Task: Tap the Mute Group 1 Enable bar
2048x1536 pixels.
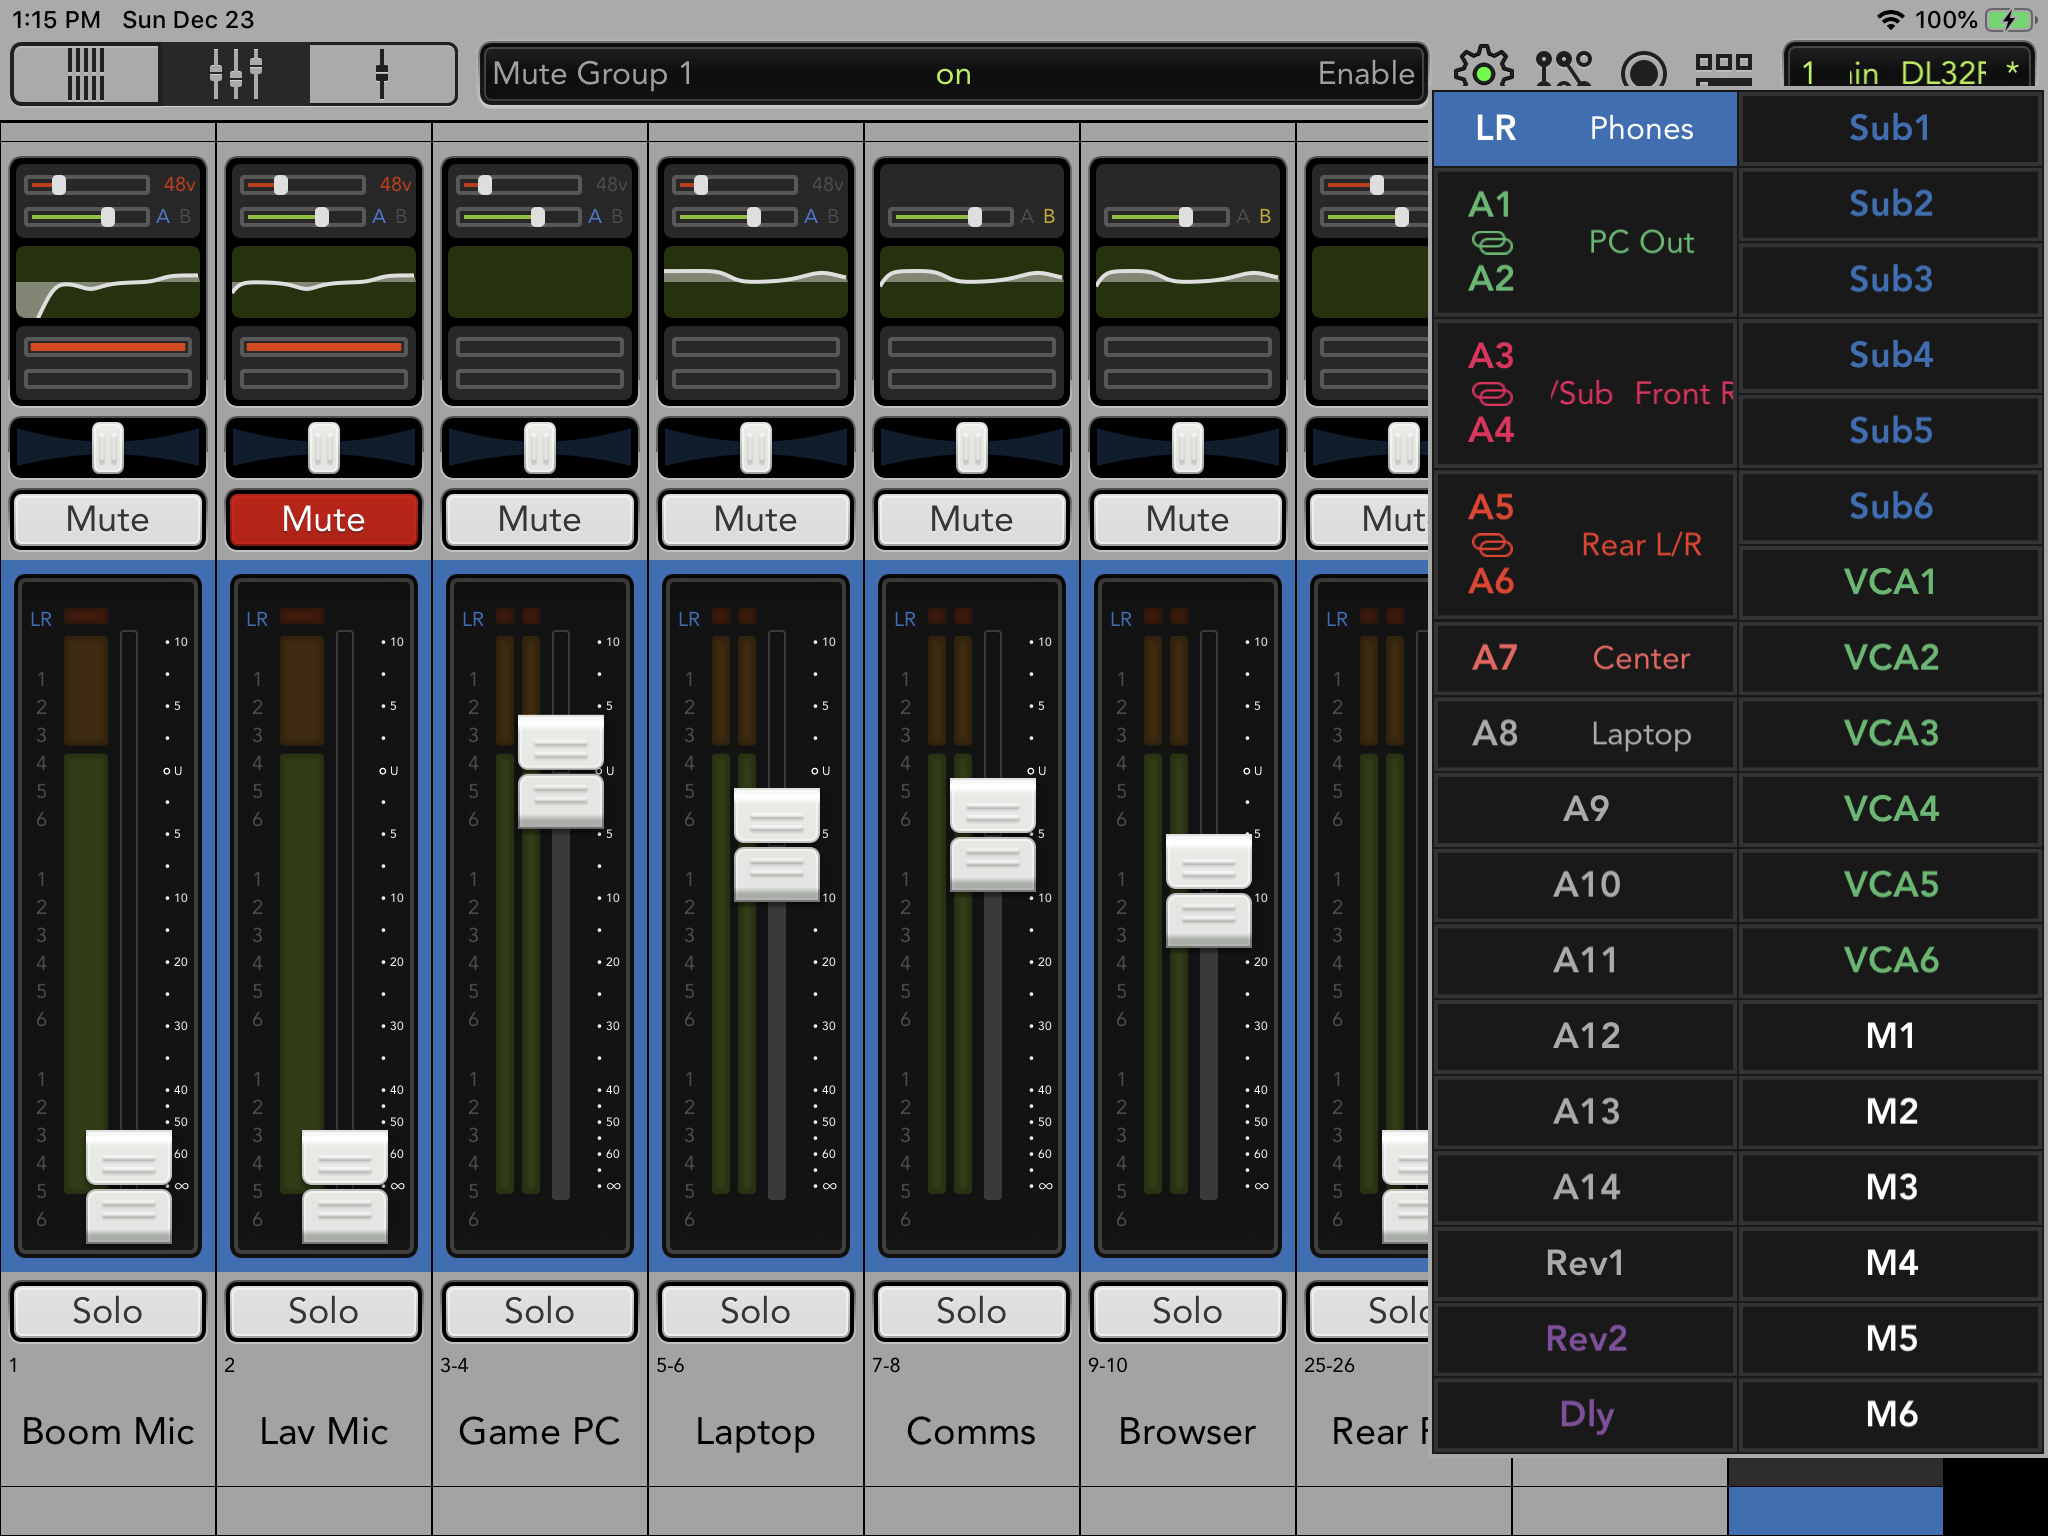Action: pos(954,74)
